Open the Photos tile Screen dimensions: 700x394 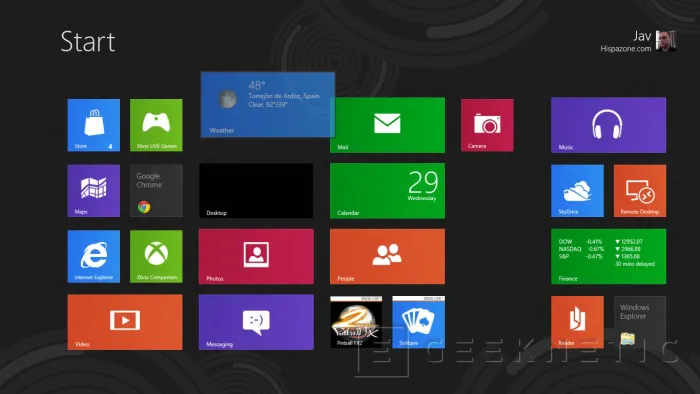pyautogui.click(x=256, y=256)
